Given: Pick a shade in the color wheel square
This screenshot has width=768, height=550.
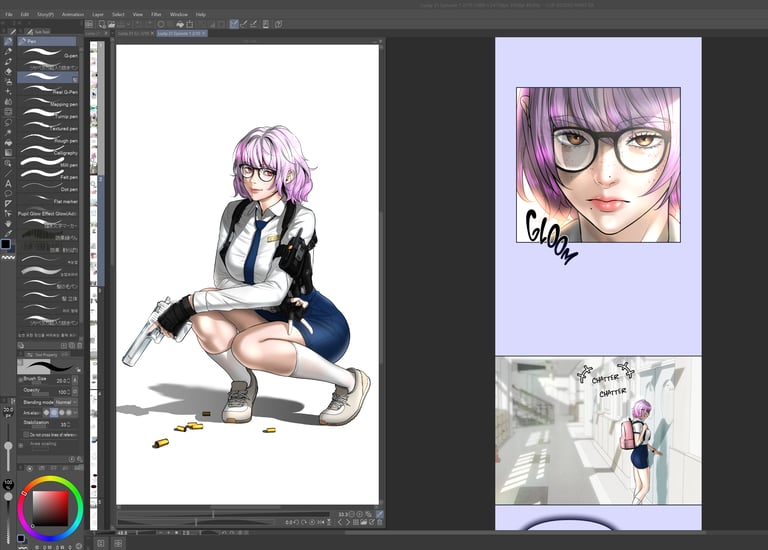Looking at the screenshot, I should click(50, 508).
